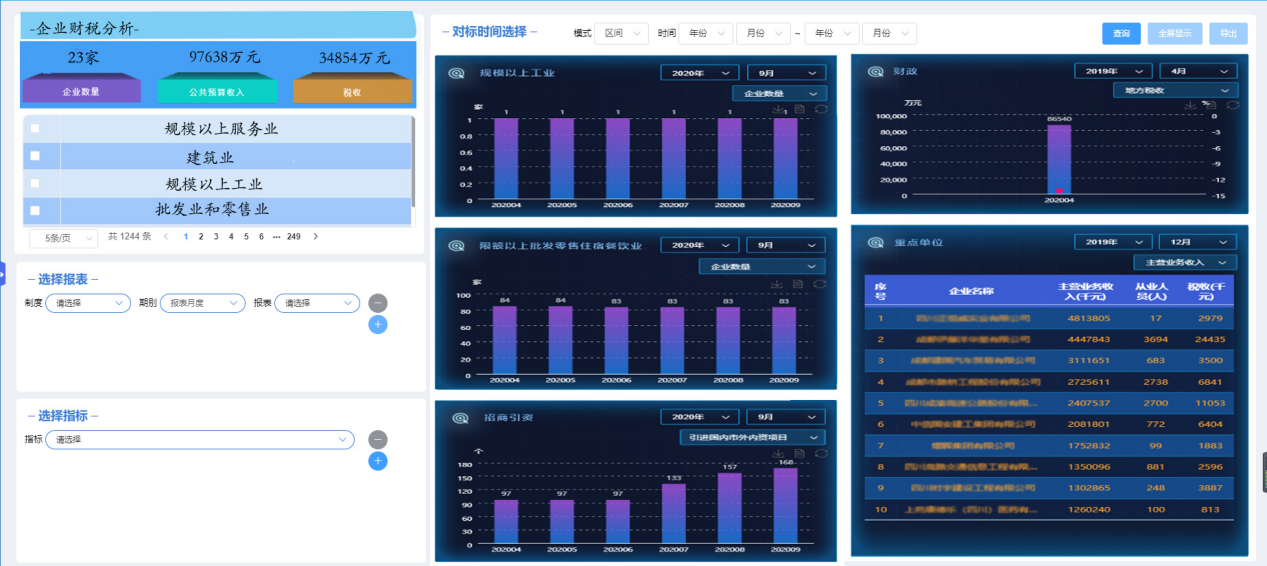This screenshot has height=566, width=1267.
Task: Click the next page arrow in pagination
Action: [316, 237]
